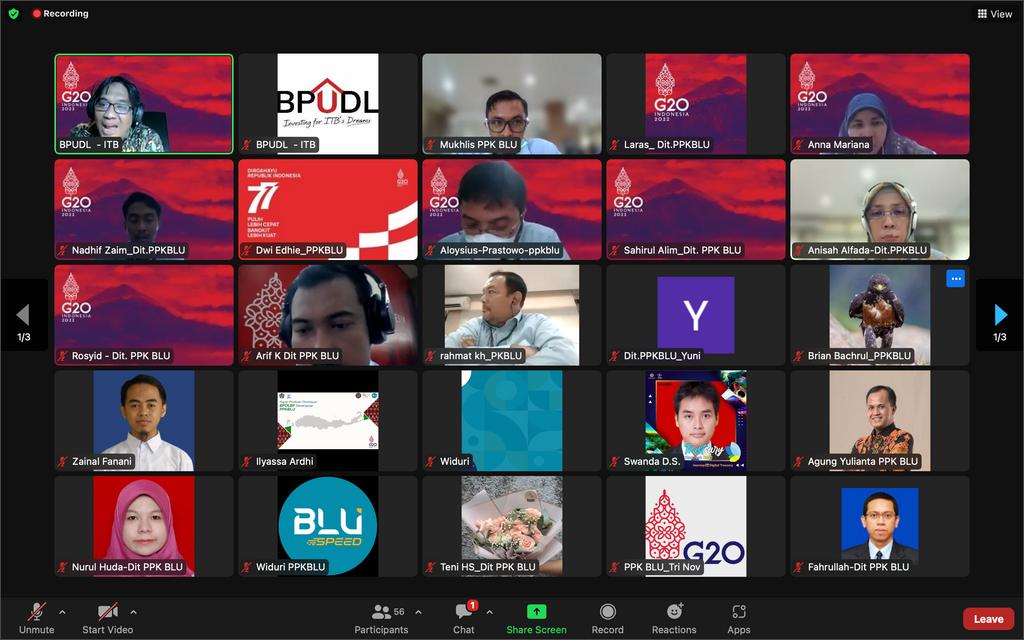Open the Participants panel
The image size is (1024, 640).
381,618
